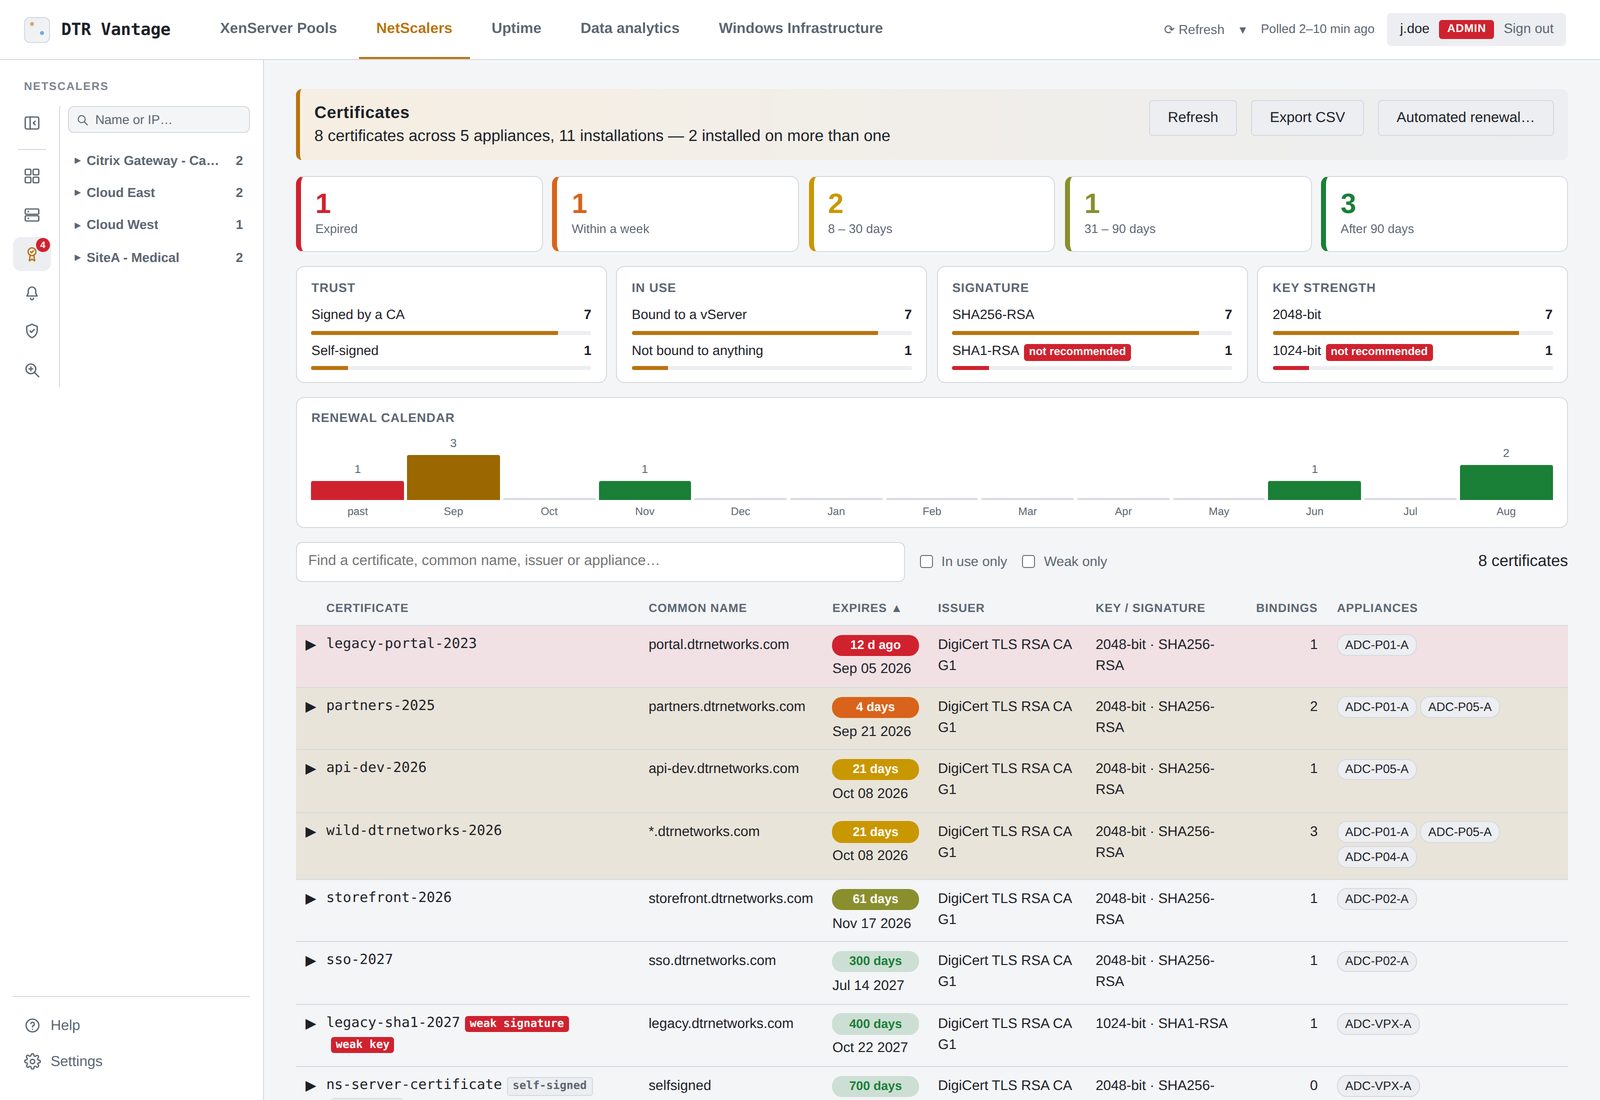The width and height of the screenshot is (1600, 1100).
Task: Switch to Data analytics tab
Action: click(x=630, y=29)
